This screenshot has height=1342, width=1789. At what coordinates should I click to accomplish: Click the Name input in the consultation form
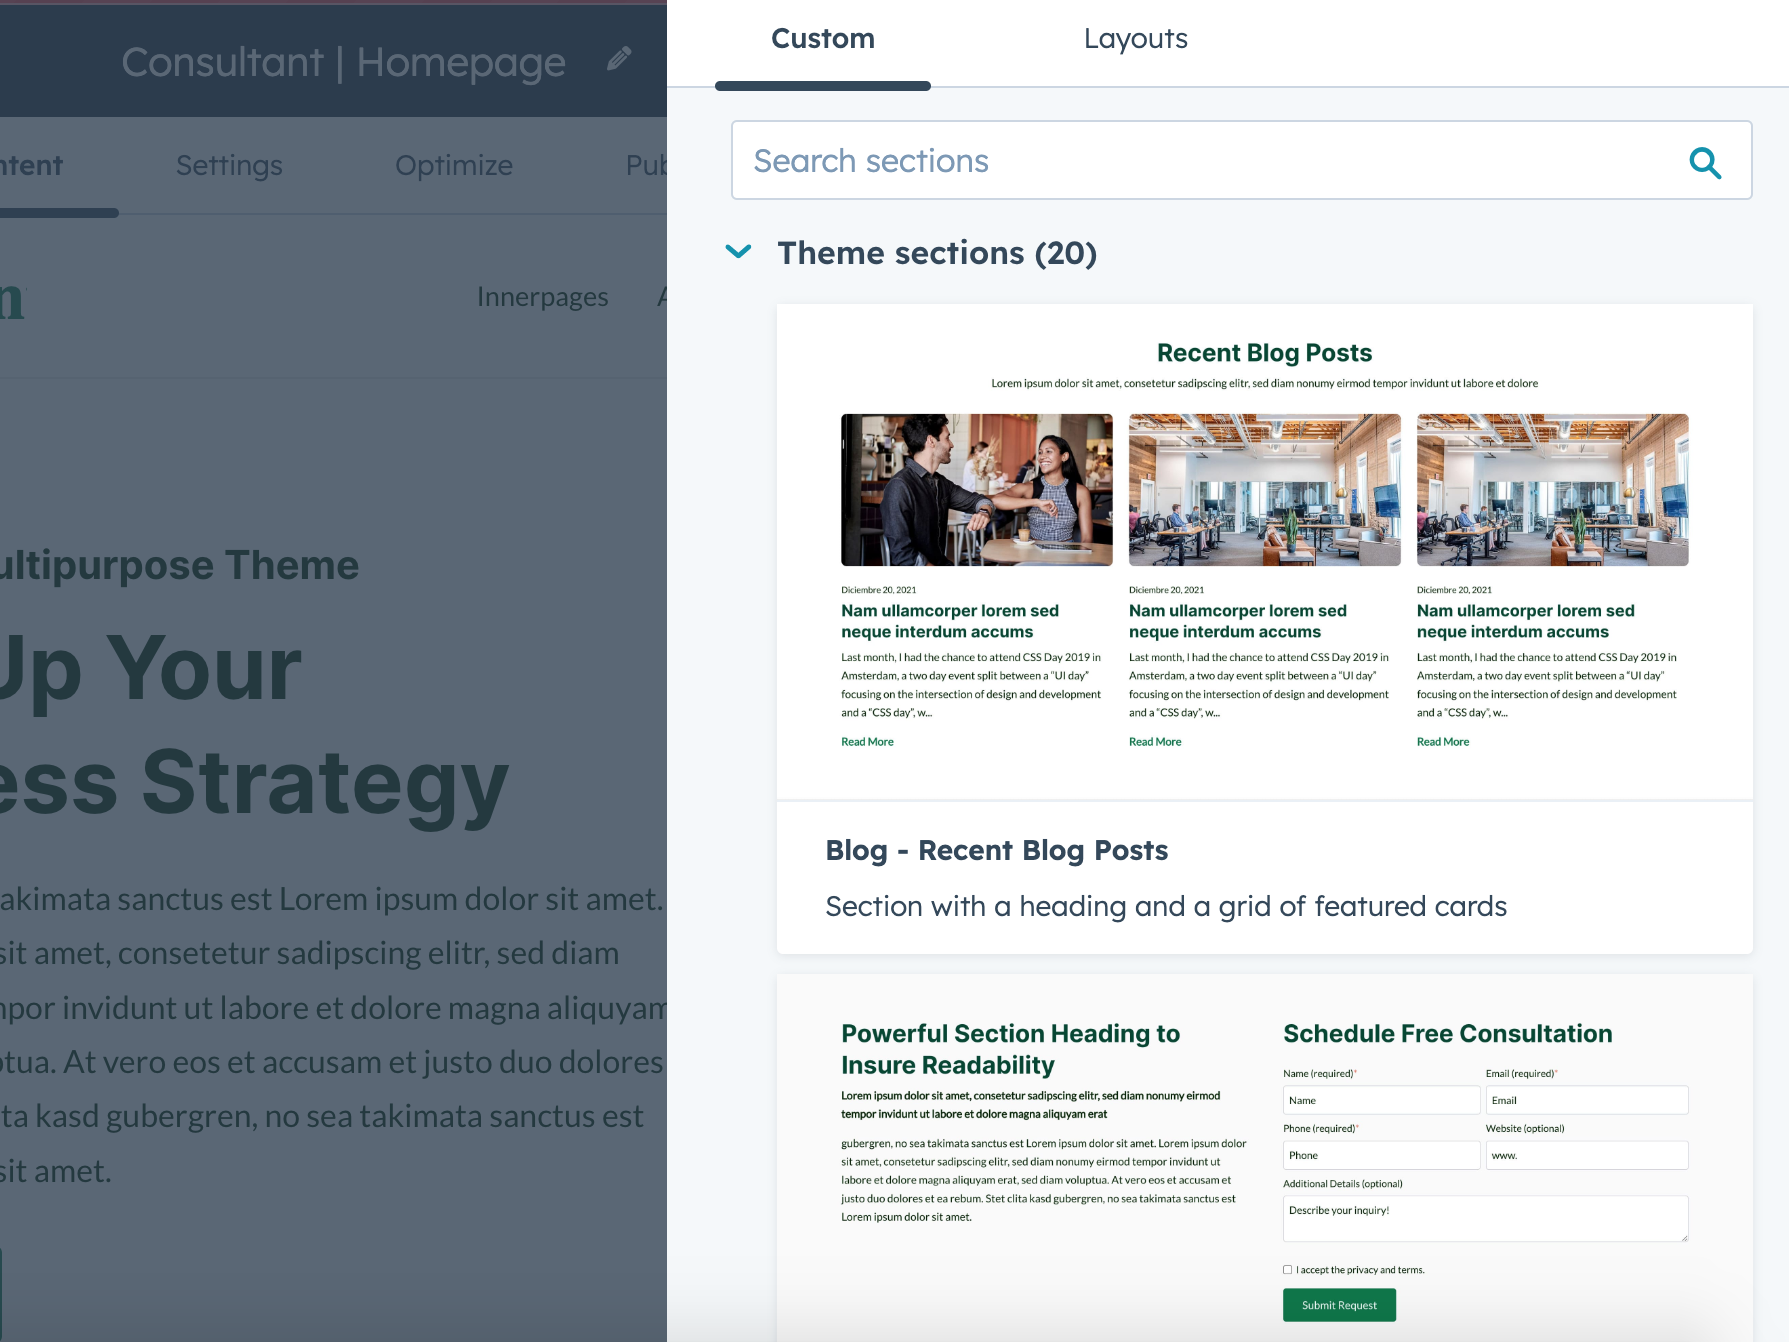coord(1380,1100)
